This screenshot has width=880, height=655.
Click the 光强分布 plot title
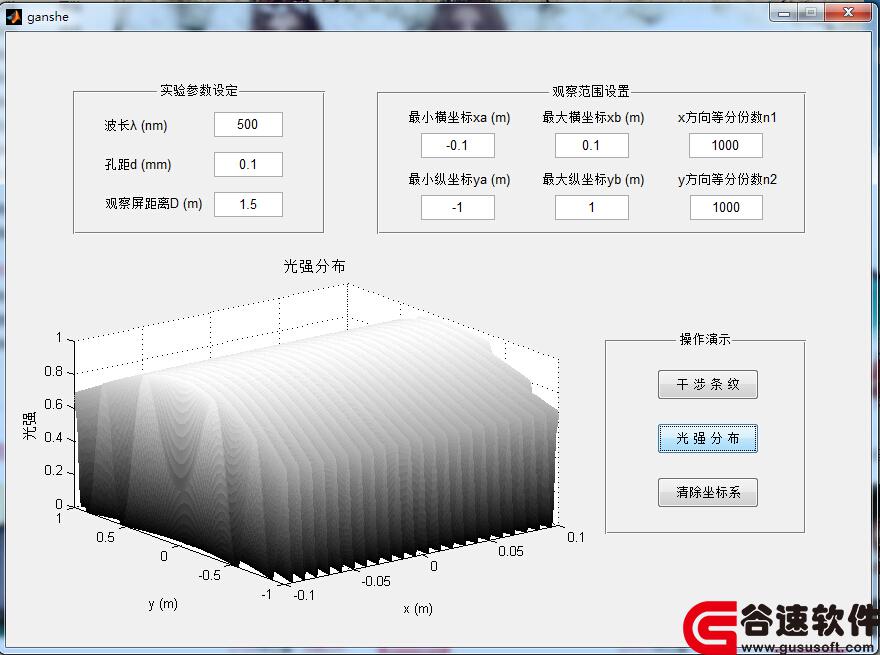pos(314,266)
